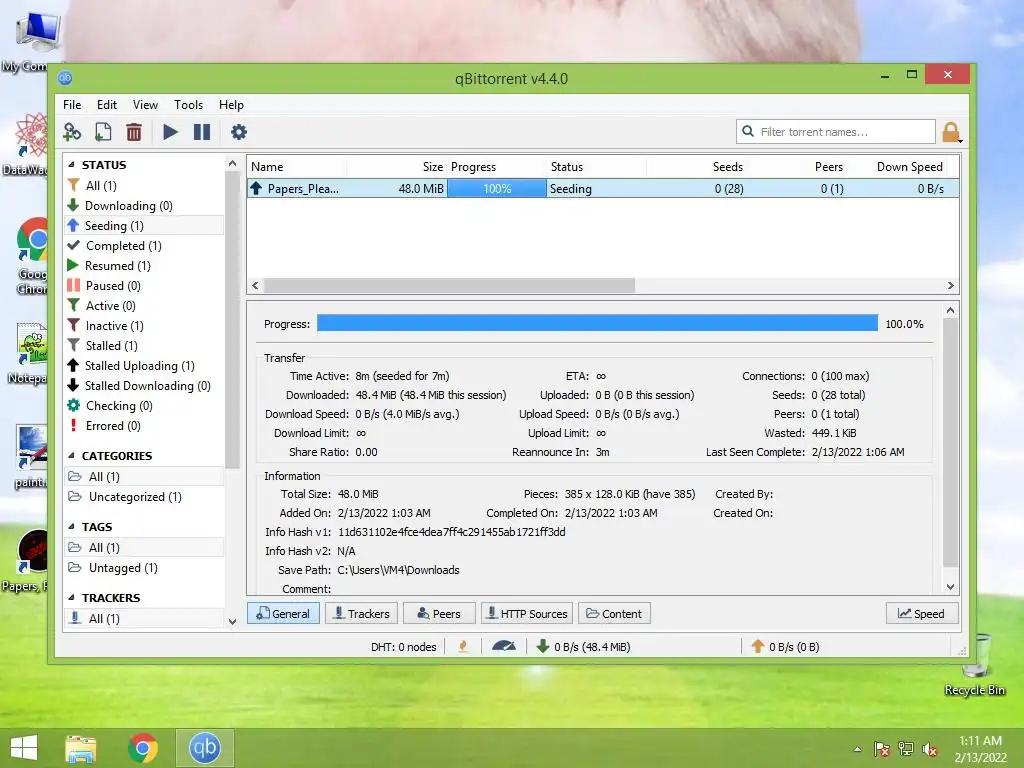Click the status bar upload speed indicator
The width and height of the screenshot is (1024, 768).
click(786, 647)
